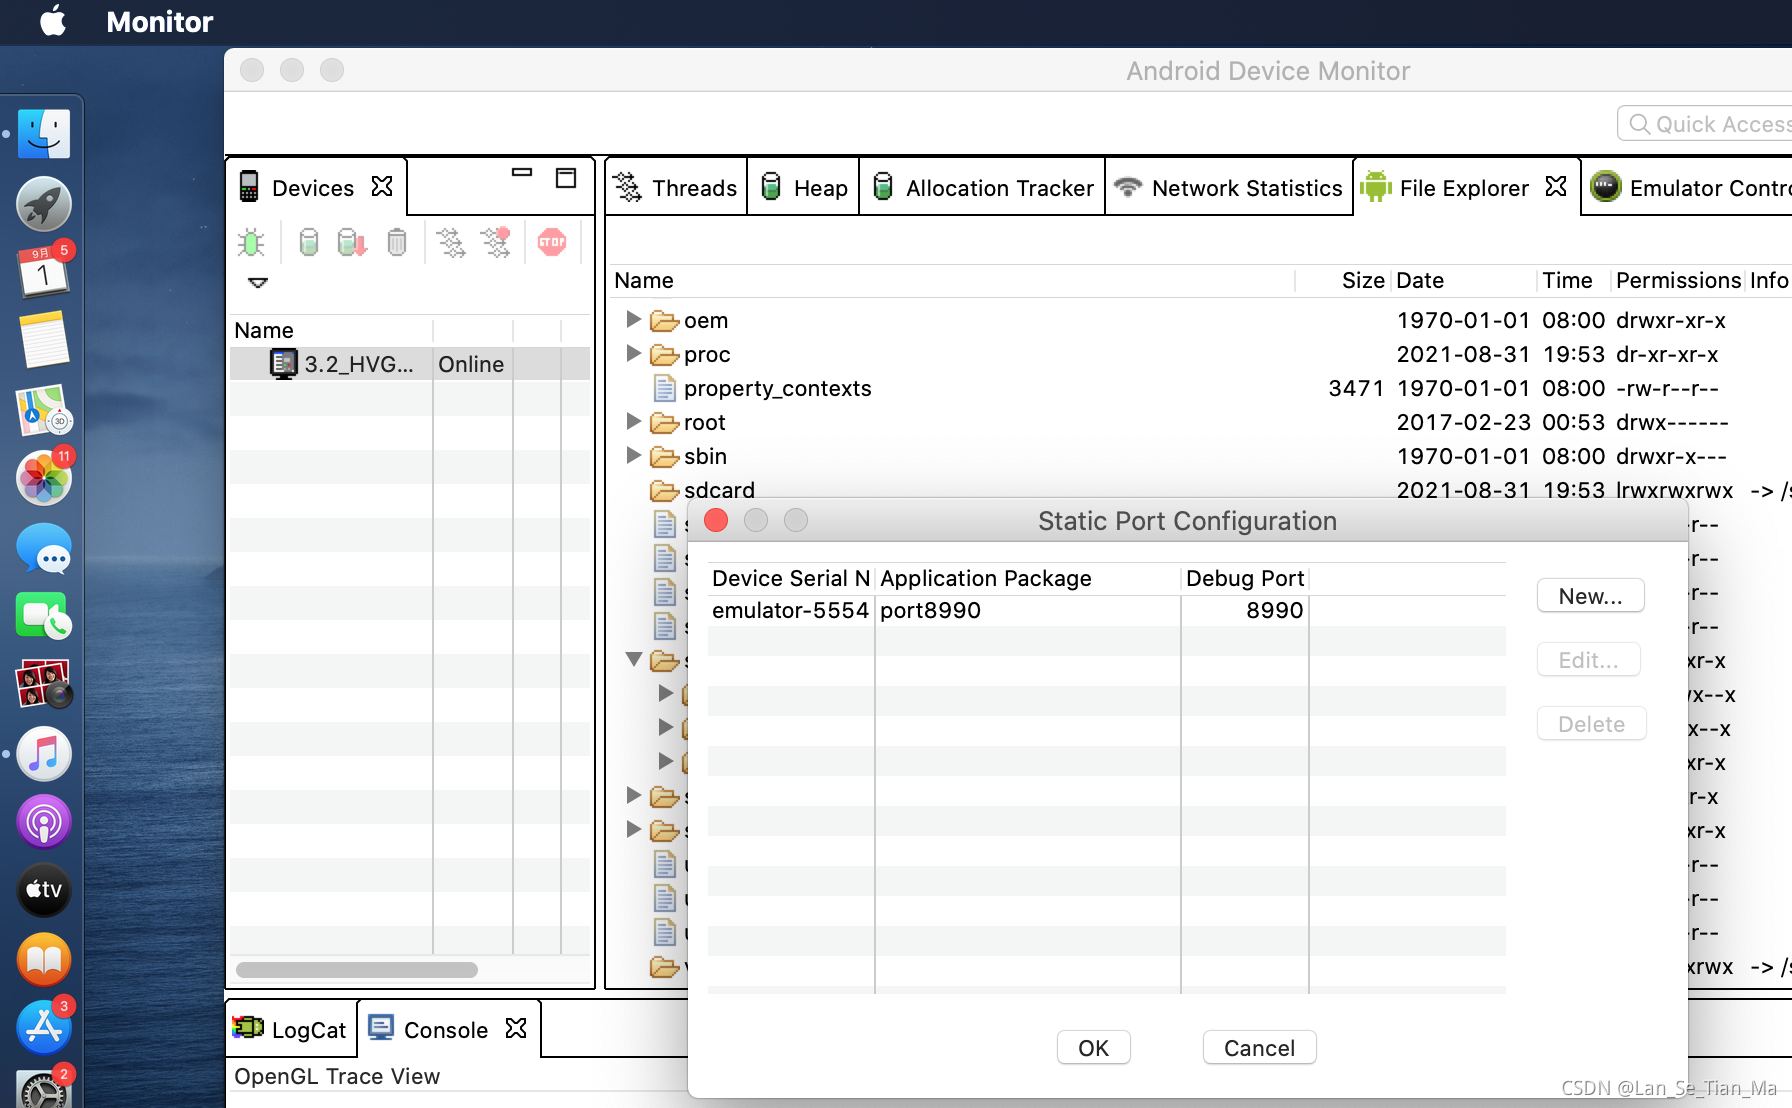Click the Edit... button
1792x1108 pixels.
1588,660
